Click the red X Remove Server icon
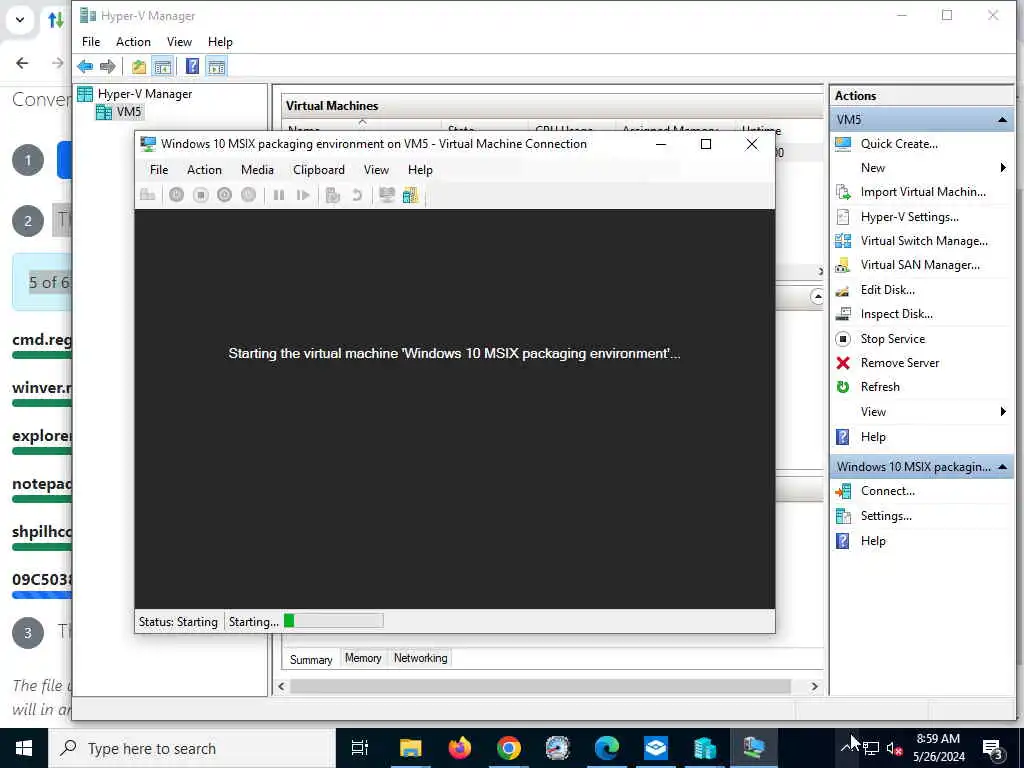The width and height of the screenshot is (1024, 768). pyautogui.click(x=843, y=362)
